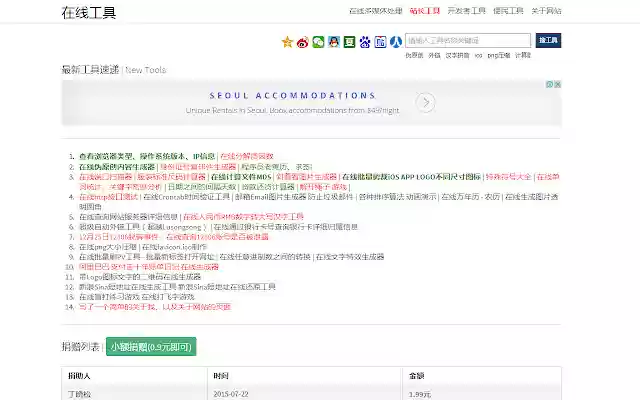Open the 便民工具 nav menu

tap(508, 11)
